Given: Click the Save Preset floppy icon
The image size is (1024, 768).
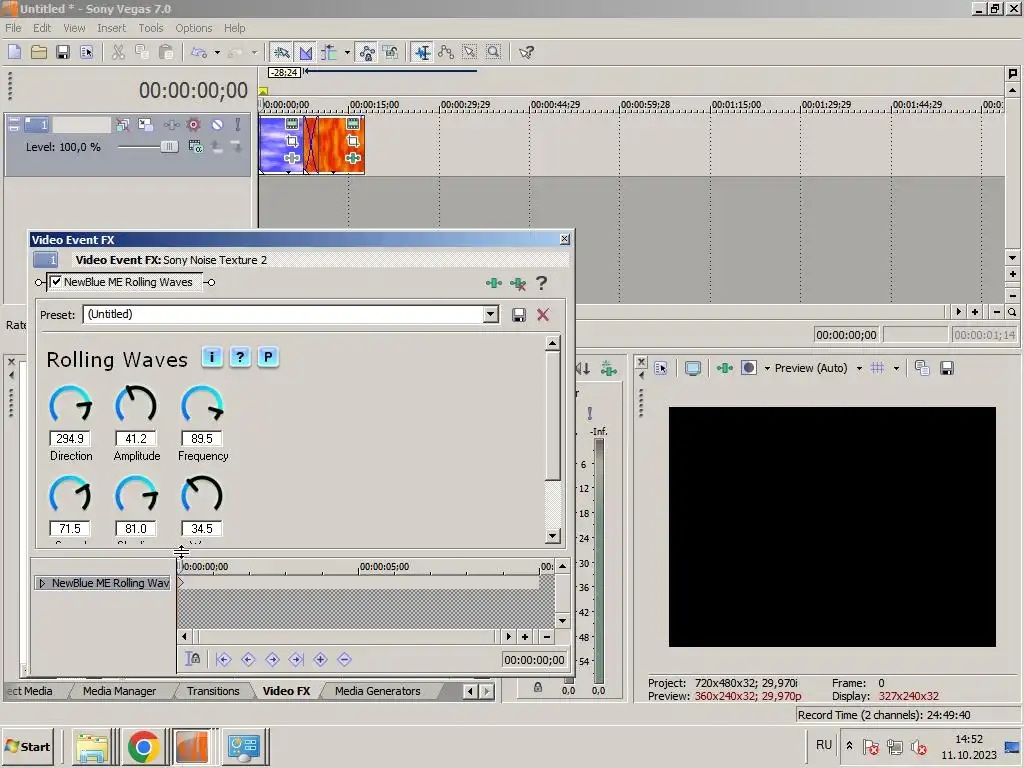Looking at the screenshot, I should click(x=519, y=315).
